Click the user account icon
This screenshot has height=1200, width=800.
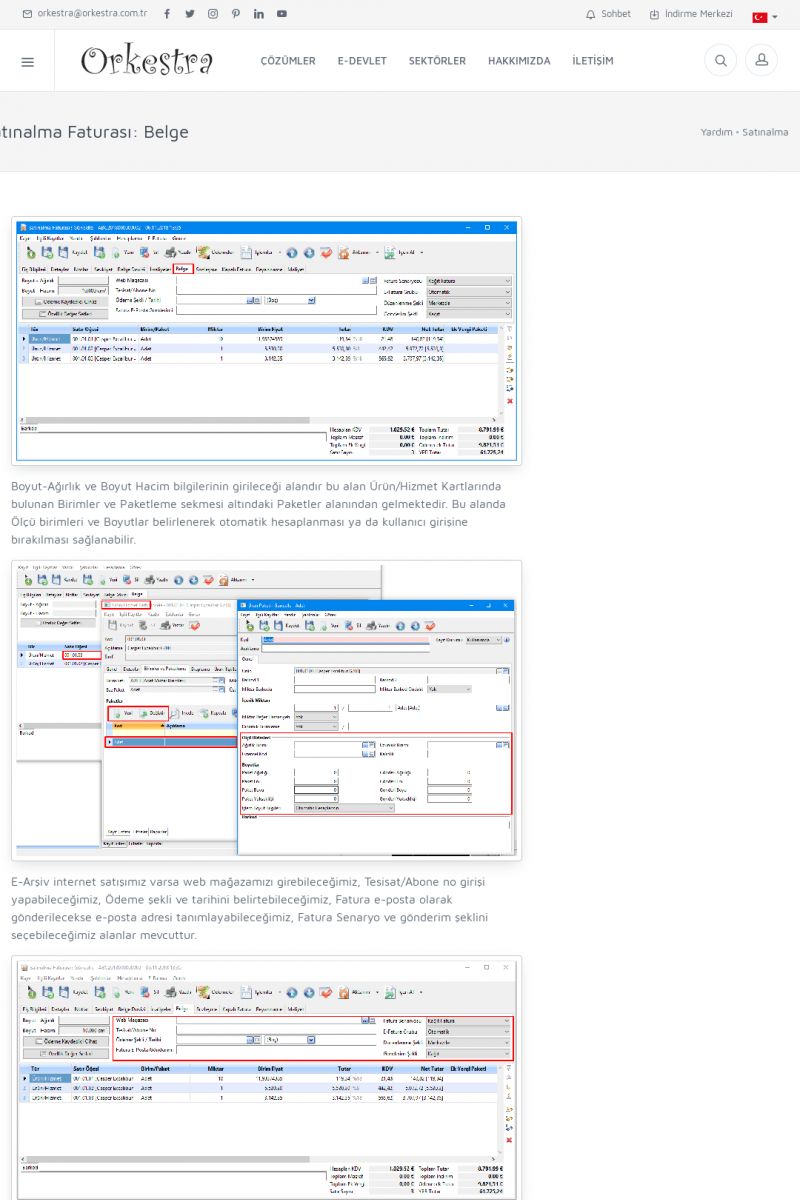[x=761, y=61]
